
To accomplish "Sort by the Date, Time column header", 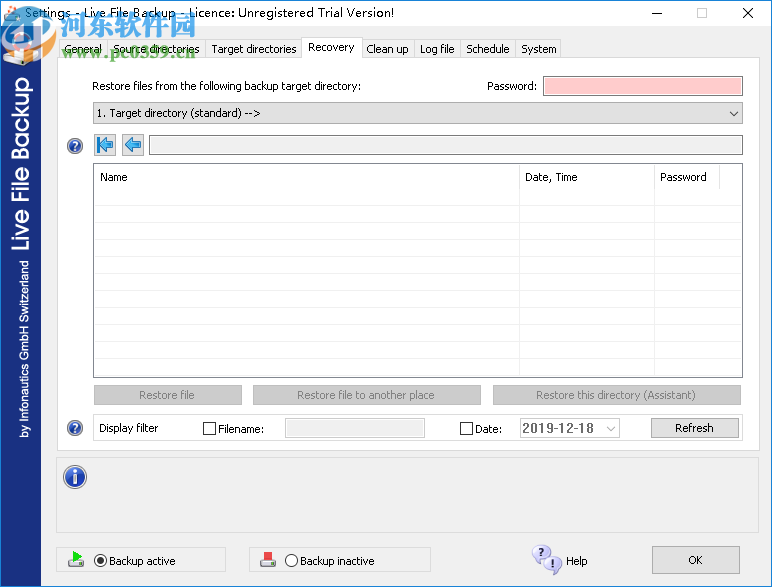I will point(587,177).
